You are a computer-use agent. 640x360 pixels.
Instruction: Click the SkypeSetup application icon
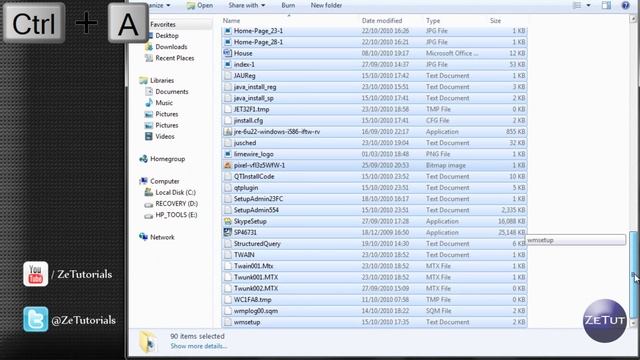click(228, 221)
